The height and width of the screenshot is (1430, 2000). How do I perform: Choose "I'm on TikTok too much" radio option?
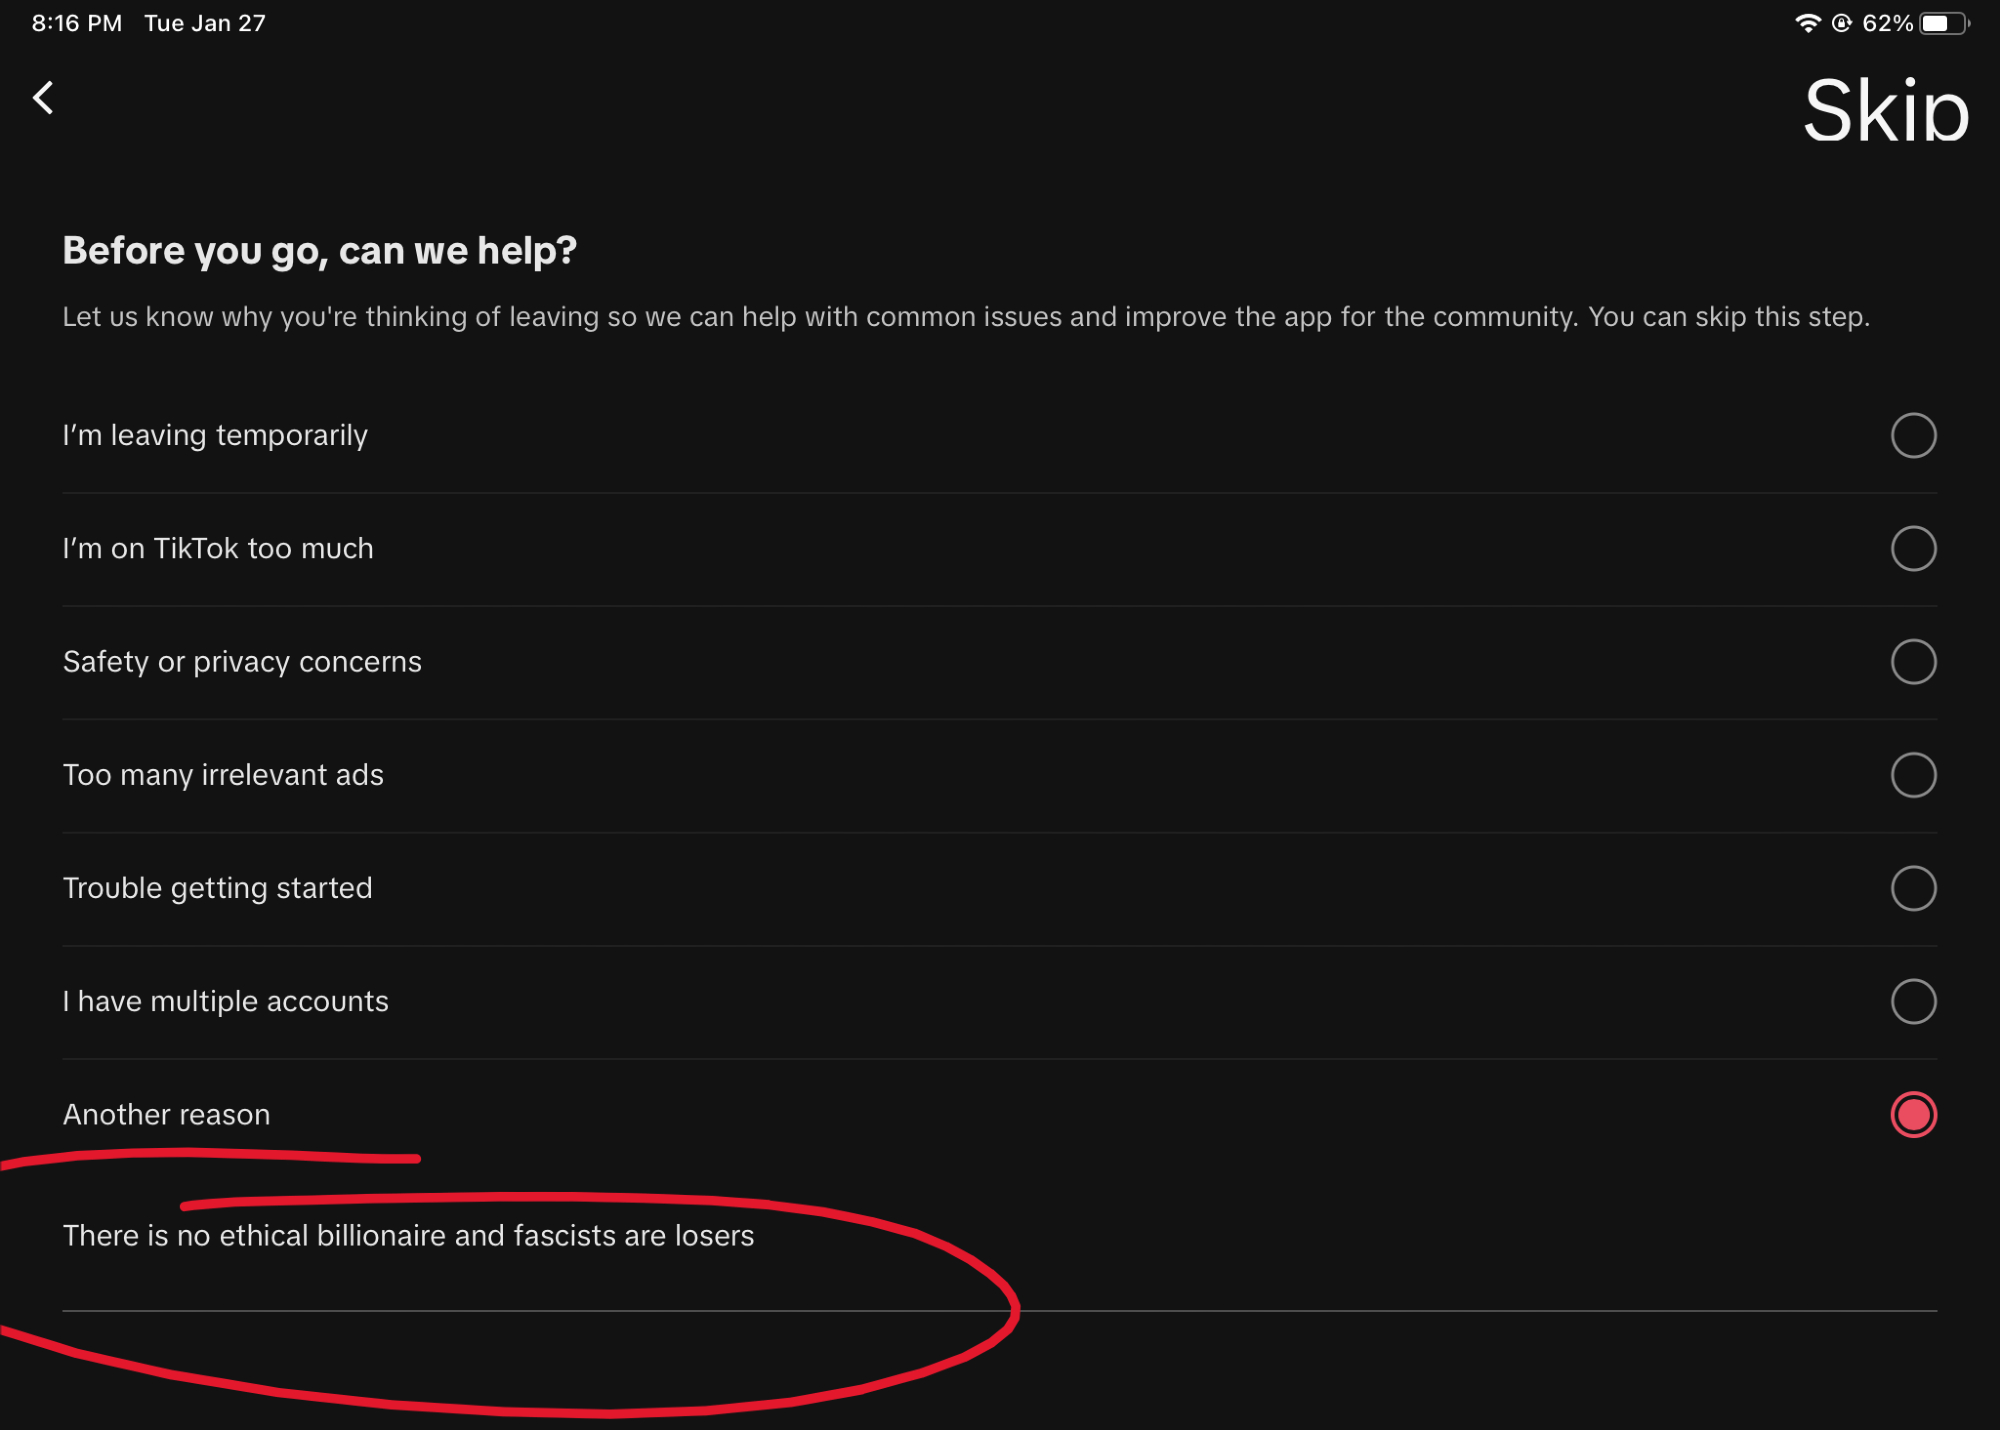click(1913, 549)
